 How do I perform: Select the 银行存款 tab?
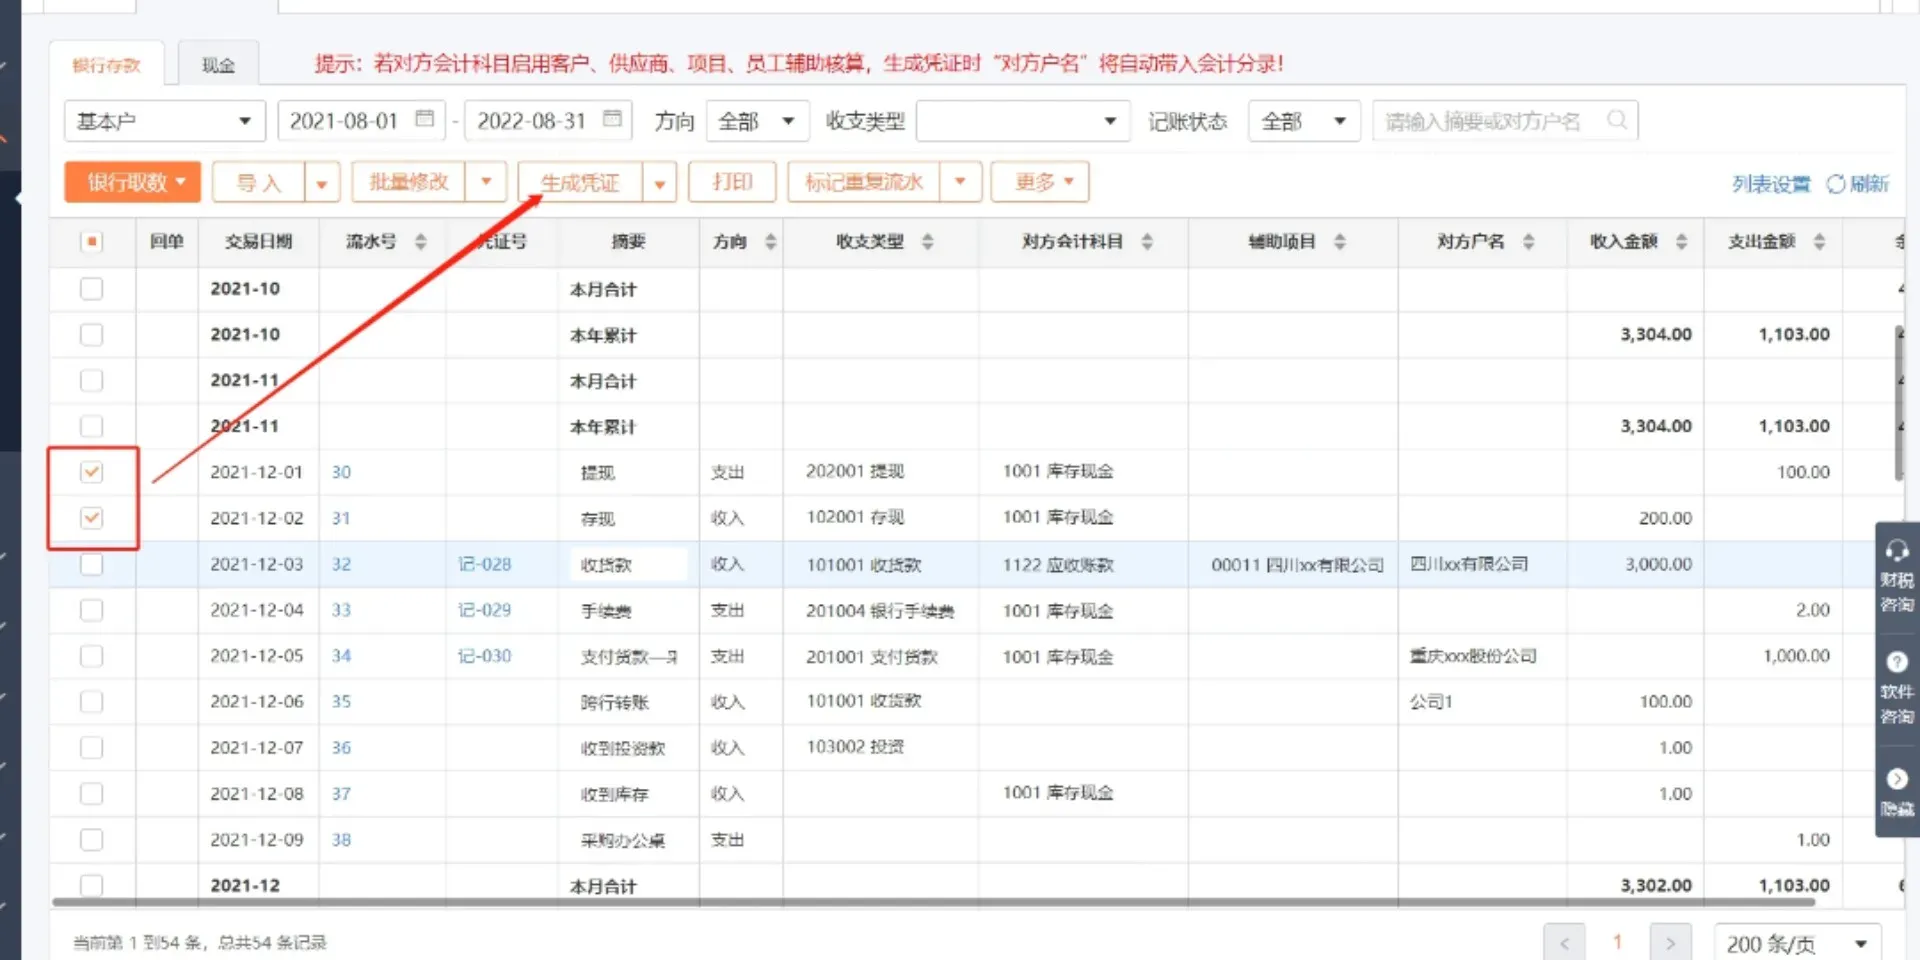coord(108,64)
